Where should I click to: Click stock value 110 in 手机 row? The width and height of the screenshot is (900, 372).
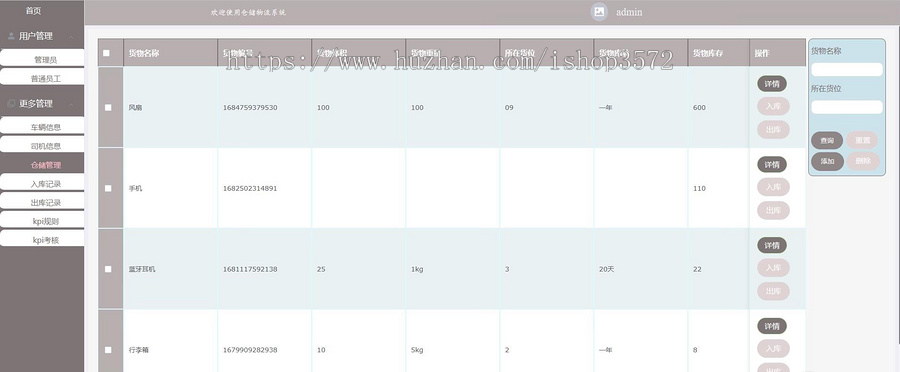[x=699, y=188]
